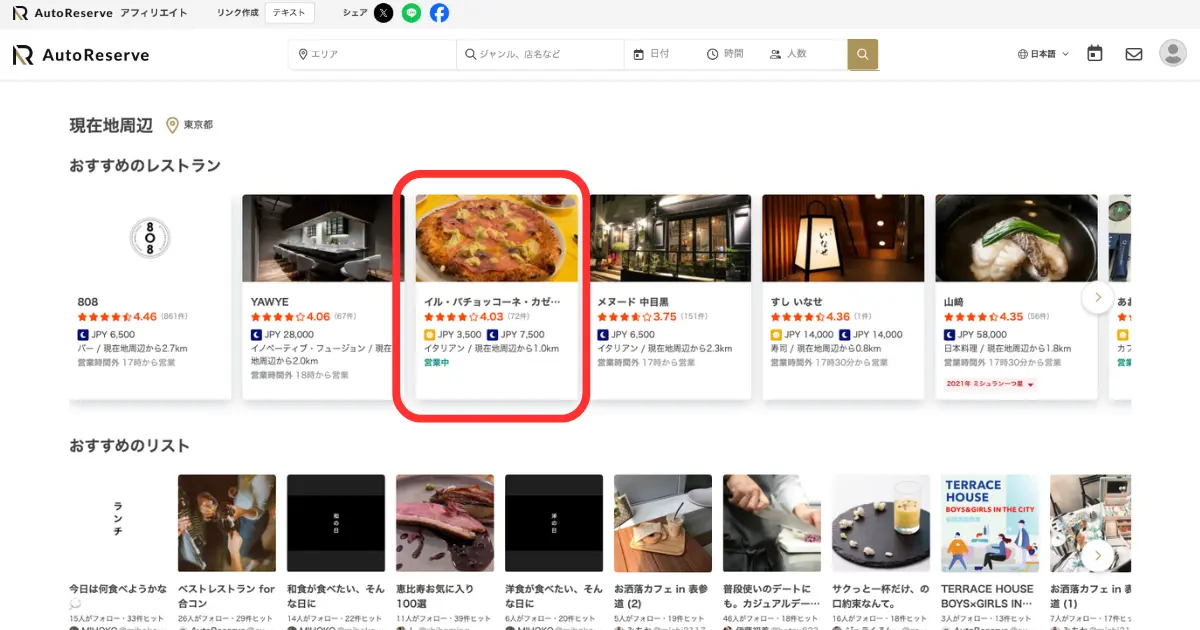Viewport: 1200px width, 630px height.
Task: Click the JPY 28,000 price on YAWYE
Action: [288, 335]
